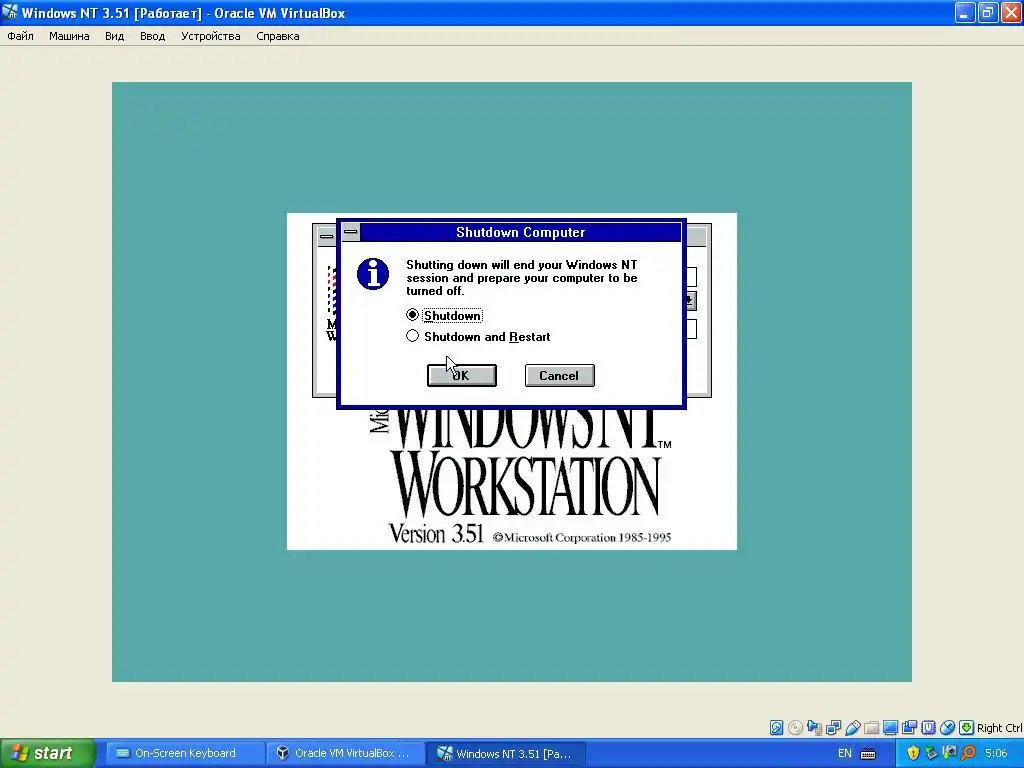Click the shared folders indicator icon
The width and height of the screenshot is (1024, 768).
[x=871, y=728]
